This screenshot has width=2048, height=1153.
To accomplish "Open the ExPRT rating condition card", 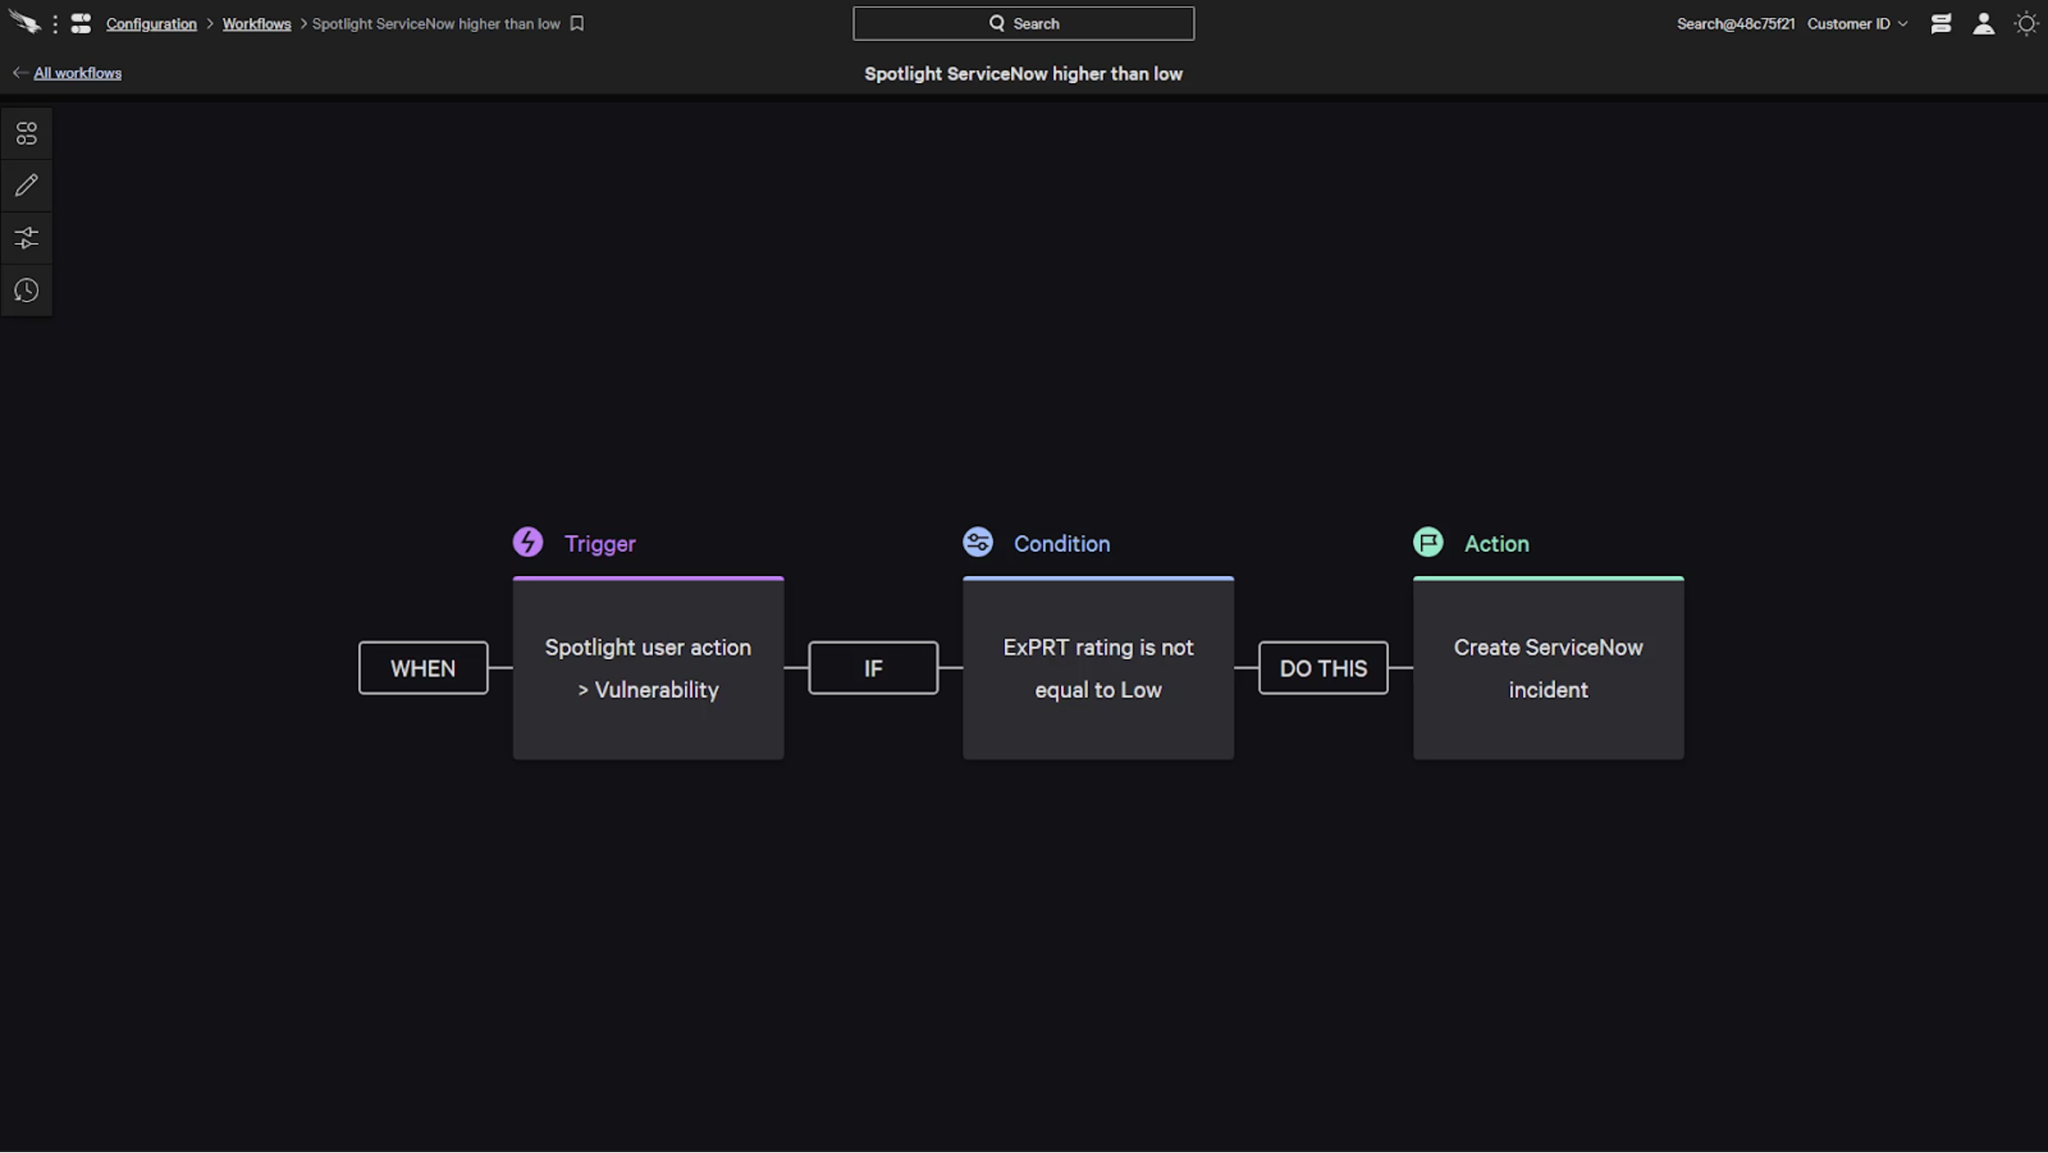I will pos(1097,668).
